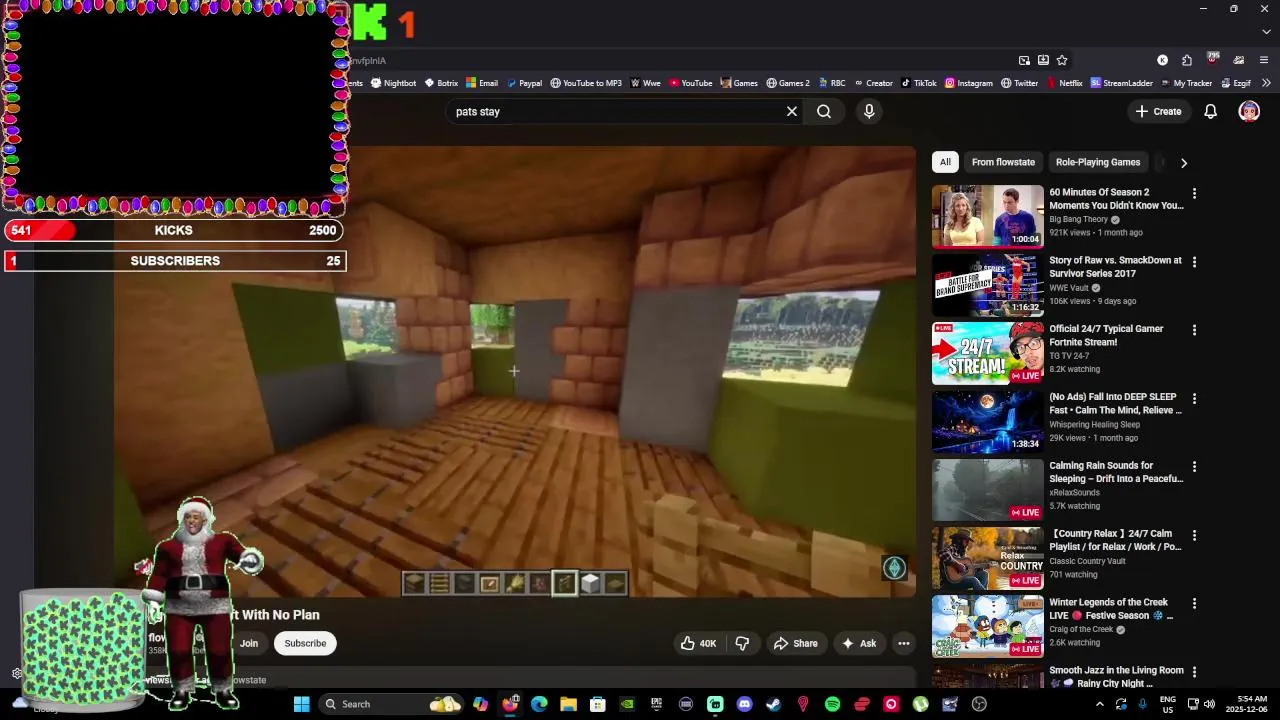Click the Create button

point(1158,112)
